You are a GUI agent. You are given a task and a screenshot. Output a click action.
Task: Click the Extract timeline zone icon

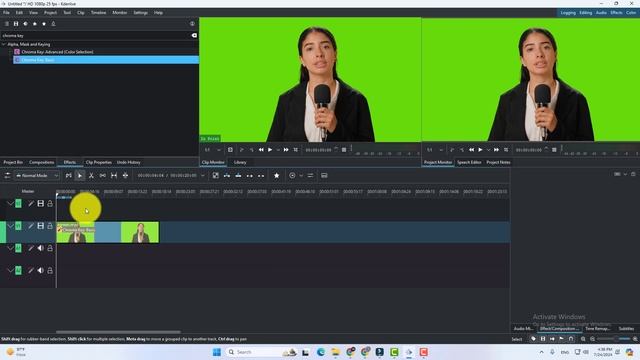point(250,176)
